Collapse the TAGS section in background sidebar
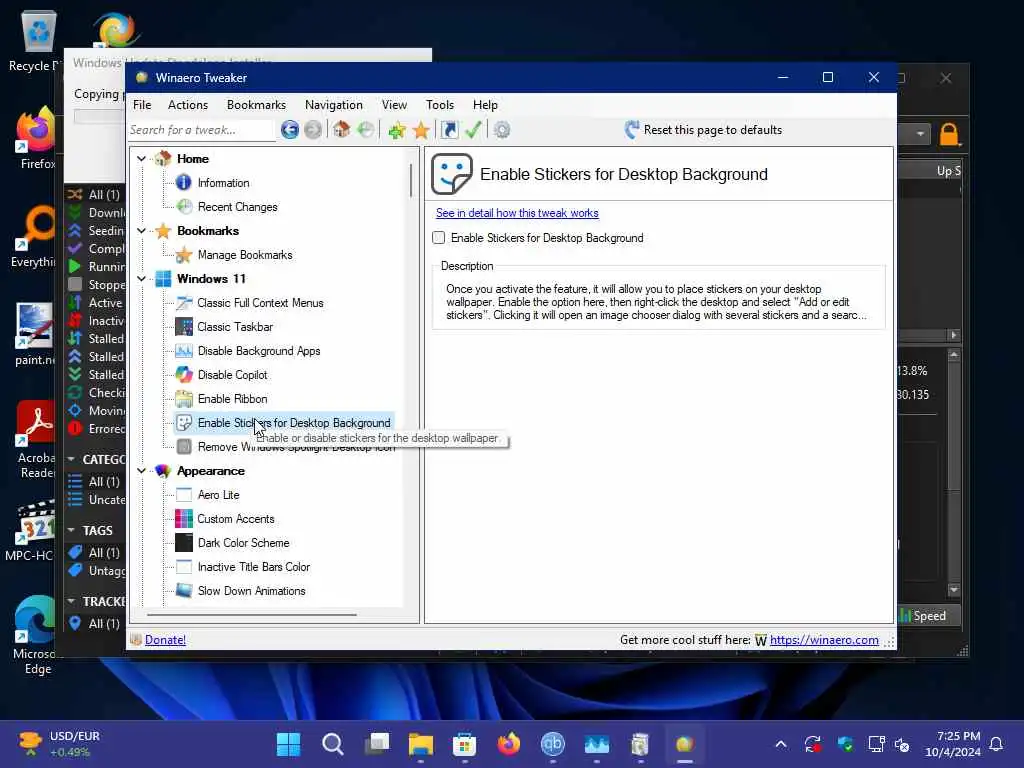This screenshot has height=768, width=1024. [x=71, y=530]
